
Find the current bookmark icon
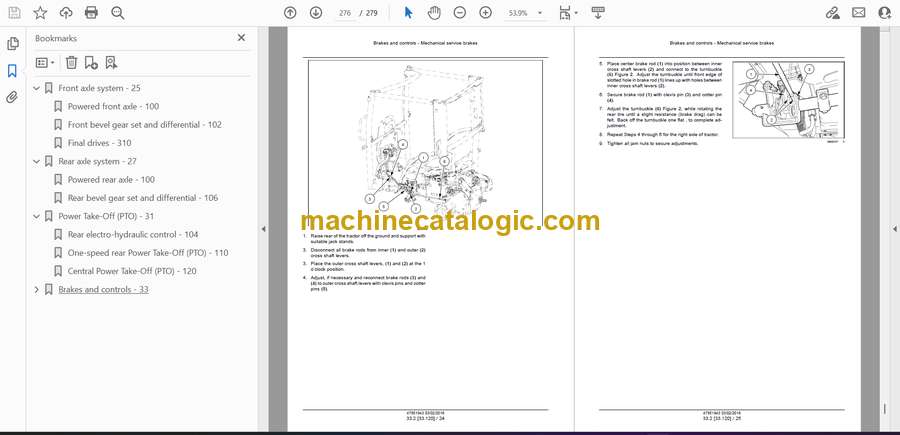point(111,63)
